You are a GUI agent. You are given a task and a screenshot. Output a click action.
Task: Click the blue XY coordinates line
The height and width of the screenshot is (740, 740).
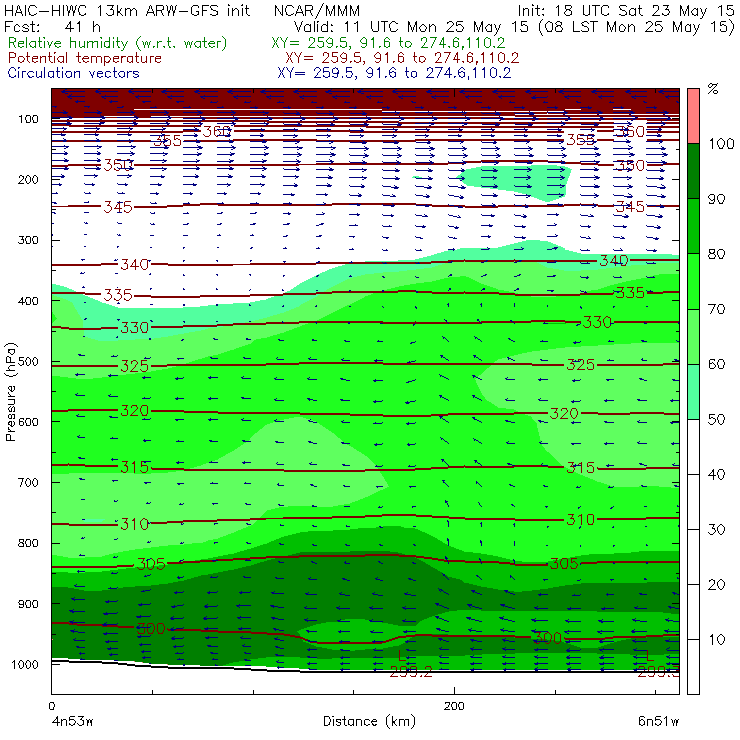pyautogui.click(x=394, y=73)
